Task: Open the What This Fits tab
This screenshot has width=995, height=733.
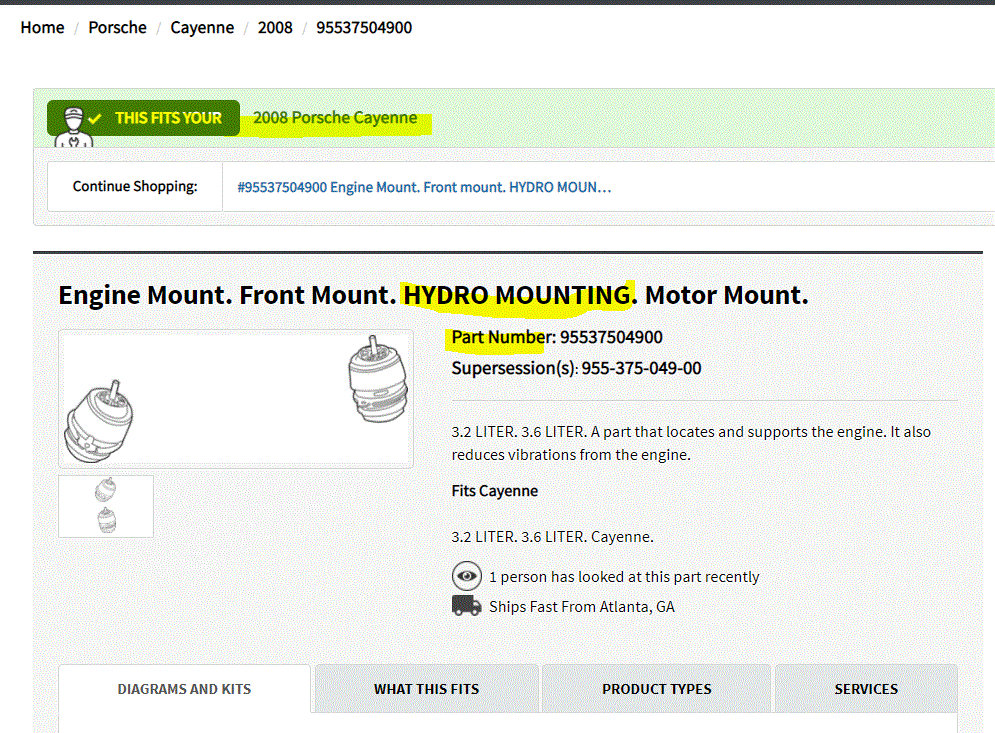Action: coord(426,689)
